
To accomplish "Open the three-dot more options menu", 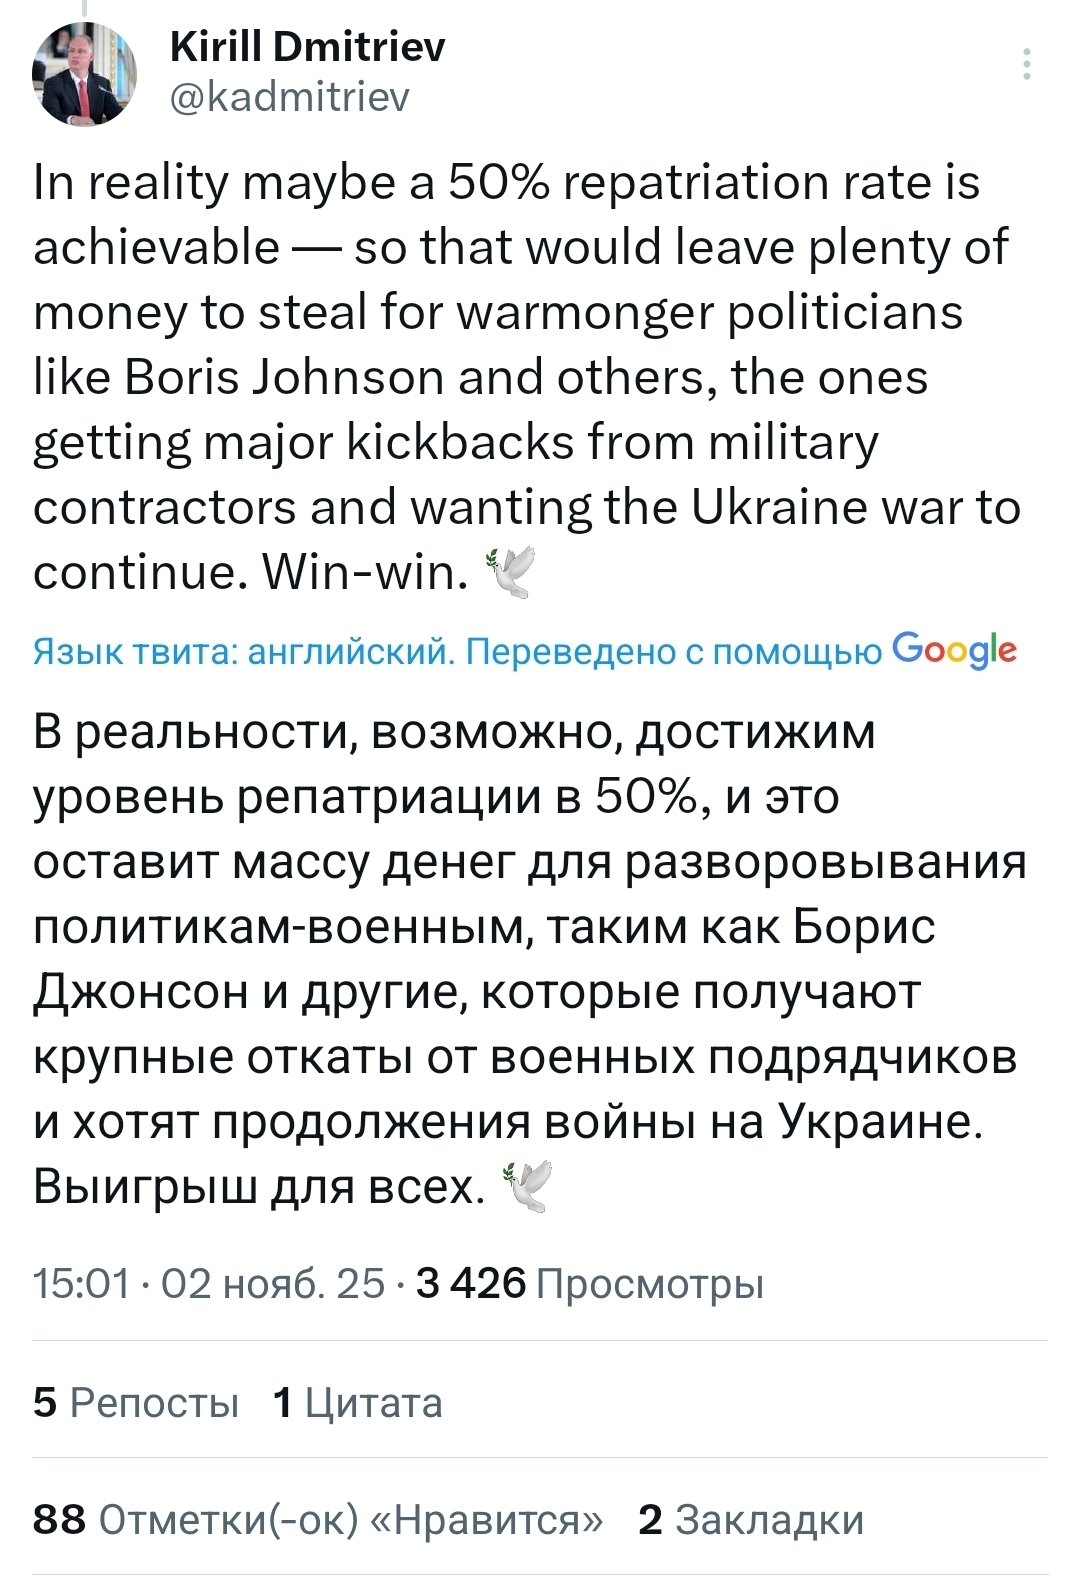I will pyautogui.click(x=1027, y=64).
